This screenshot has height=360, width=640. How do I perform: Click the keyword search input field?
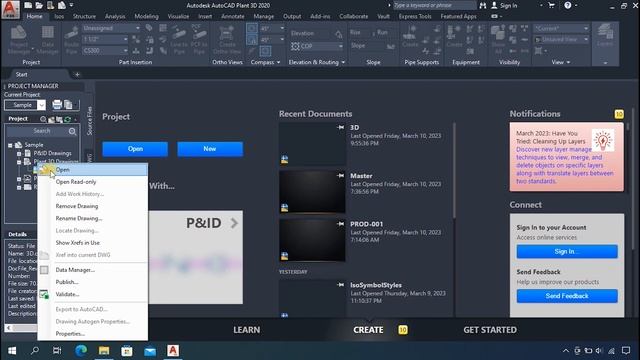(x=435, y=5)
